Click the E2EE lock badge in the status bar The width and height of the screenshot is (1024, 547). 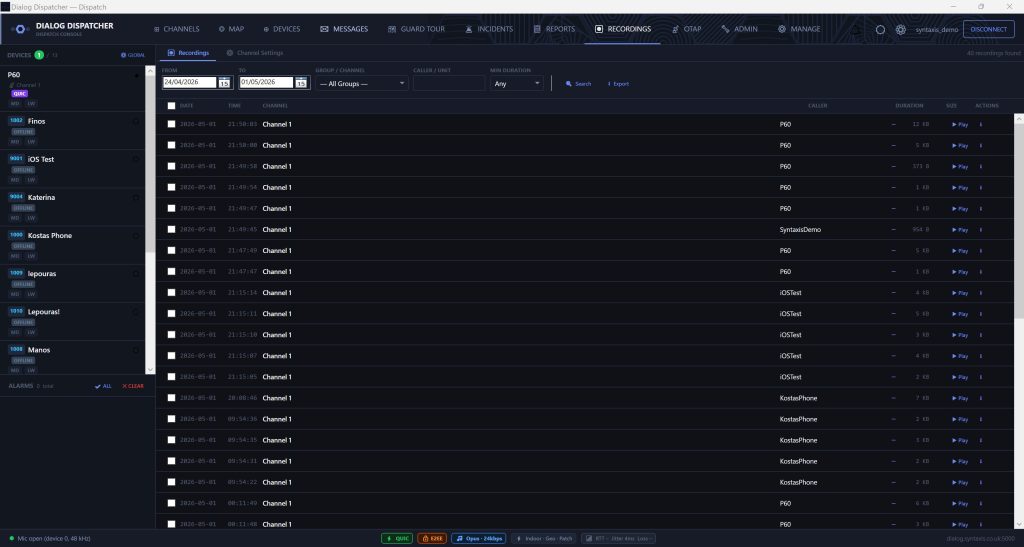coord(432,539)
